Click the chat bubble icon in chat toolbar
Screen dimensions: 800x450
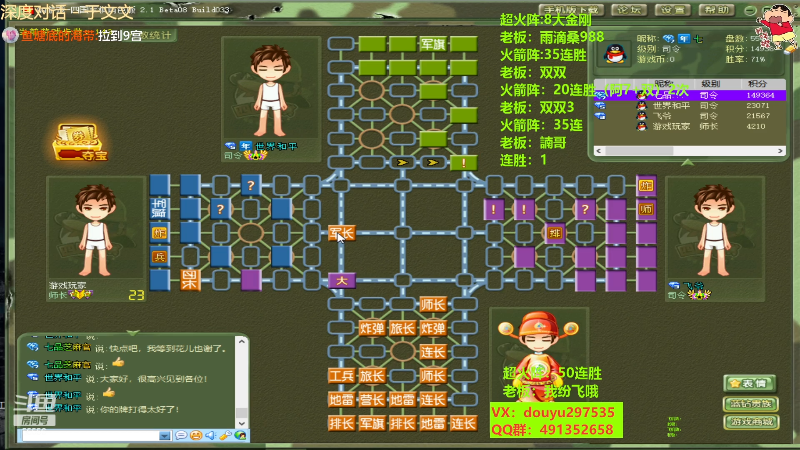[x=181, y=435]
